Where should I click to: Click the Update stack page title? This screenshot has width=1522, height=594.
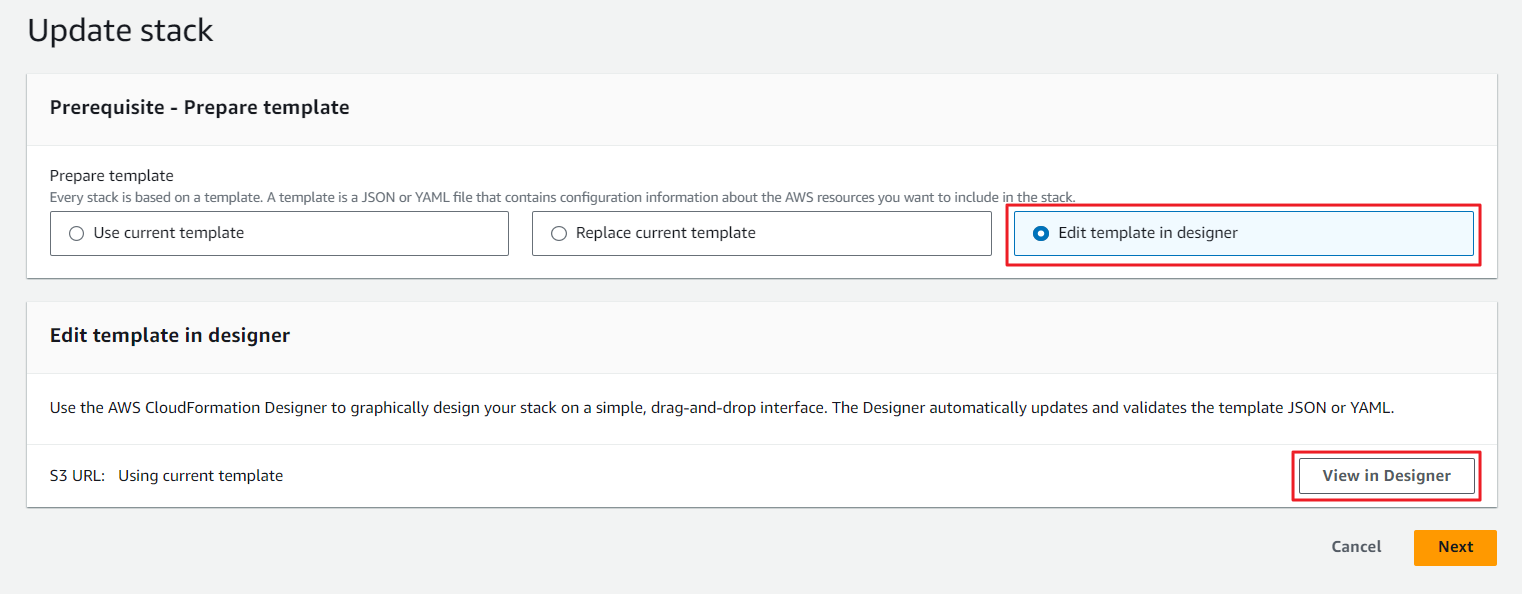pos(120,30)
